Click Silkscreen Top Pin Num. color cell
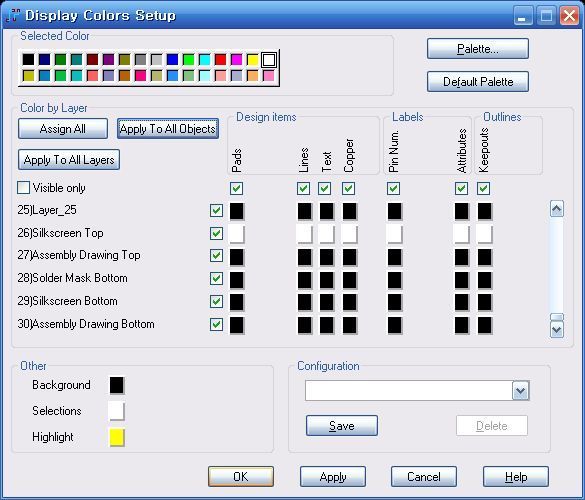Image resolution: width=585 pixels, height=500 pixels. click(395, 234)
